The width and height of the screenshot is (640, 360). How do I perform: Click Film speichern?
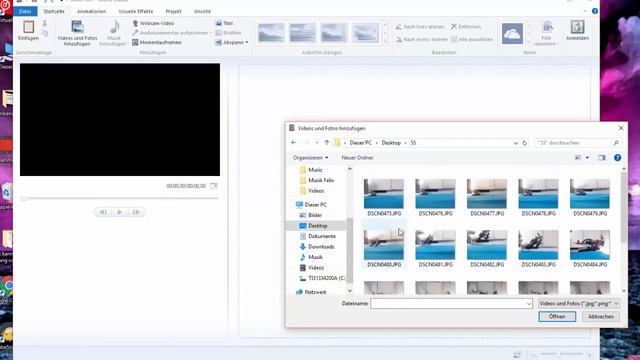tap(547, 33)
